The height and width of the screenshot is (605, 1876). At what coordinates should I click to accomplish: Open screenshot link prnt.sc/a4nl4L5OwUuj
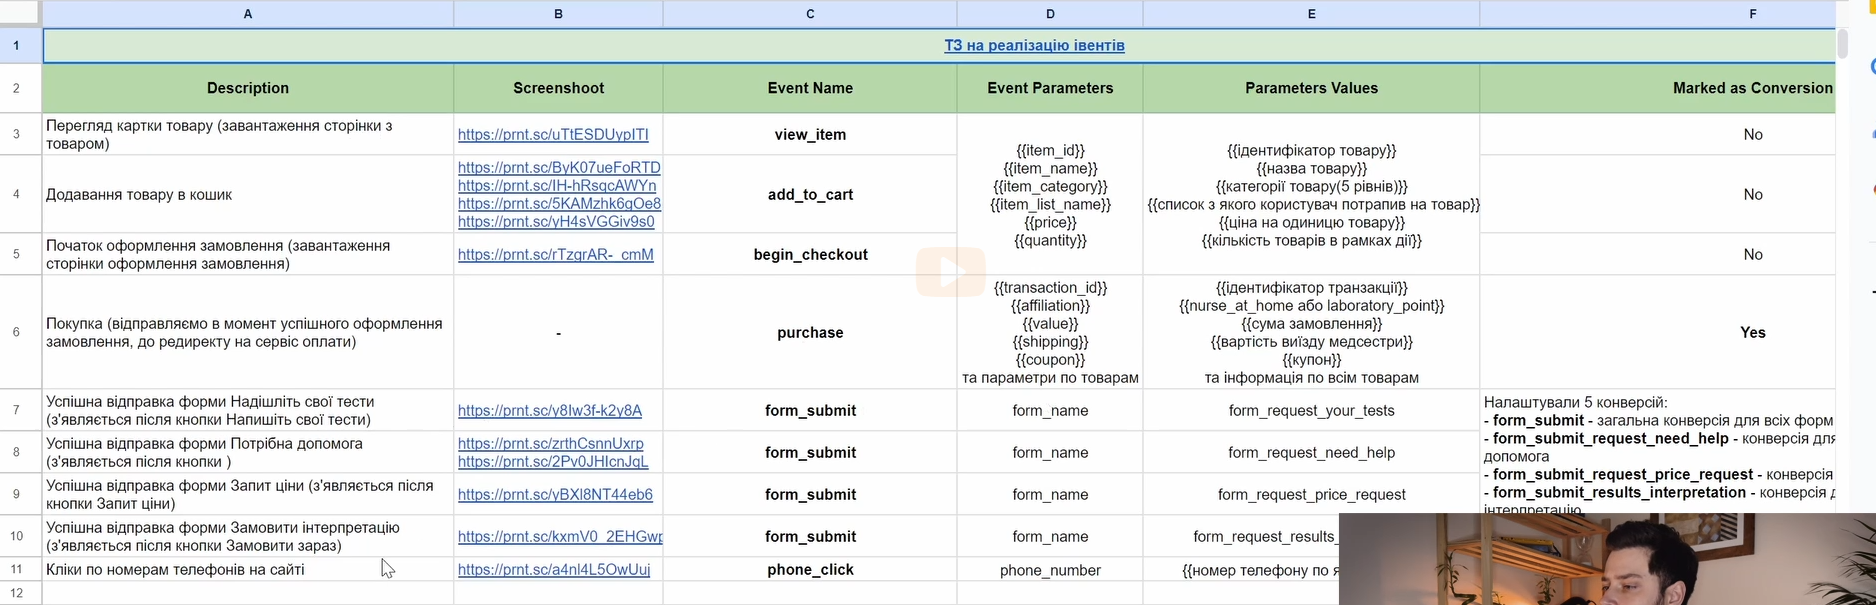554,570
